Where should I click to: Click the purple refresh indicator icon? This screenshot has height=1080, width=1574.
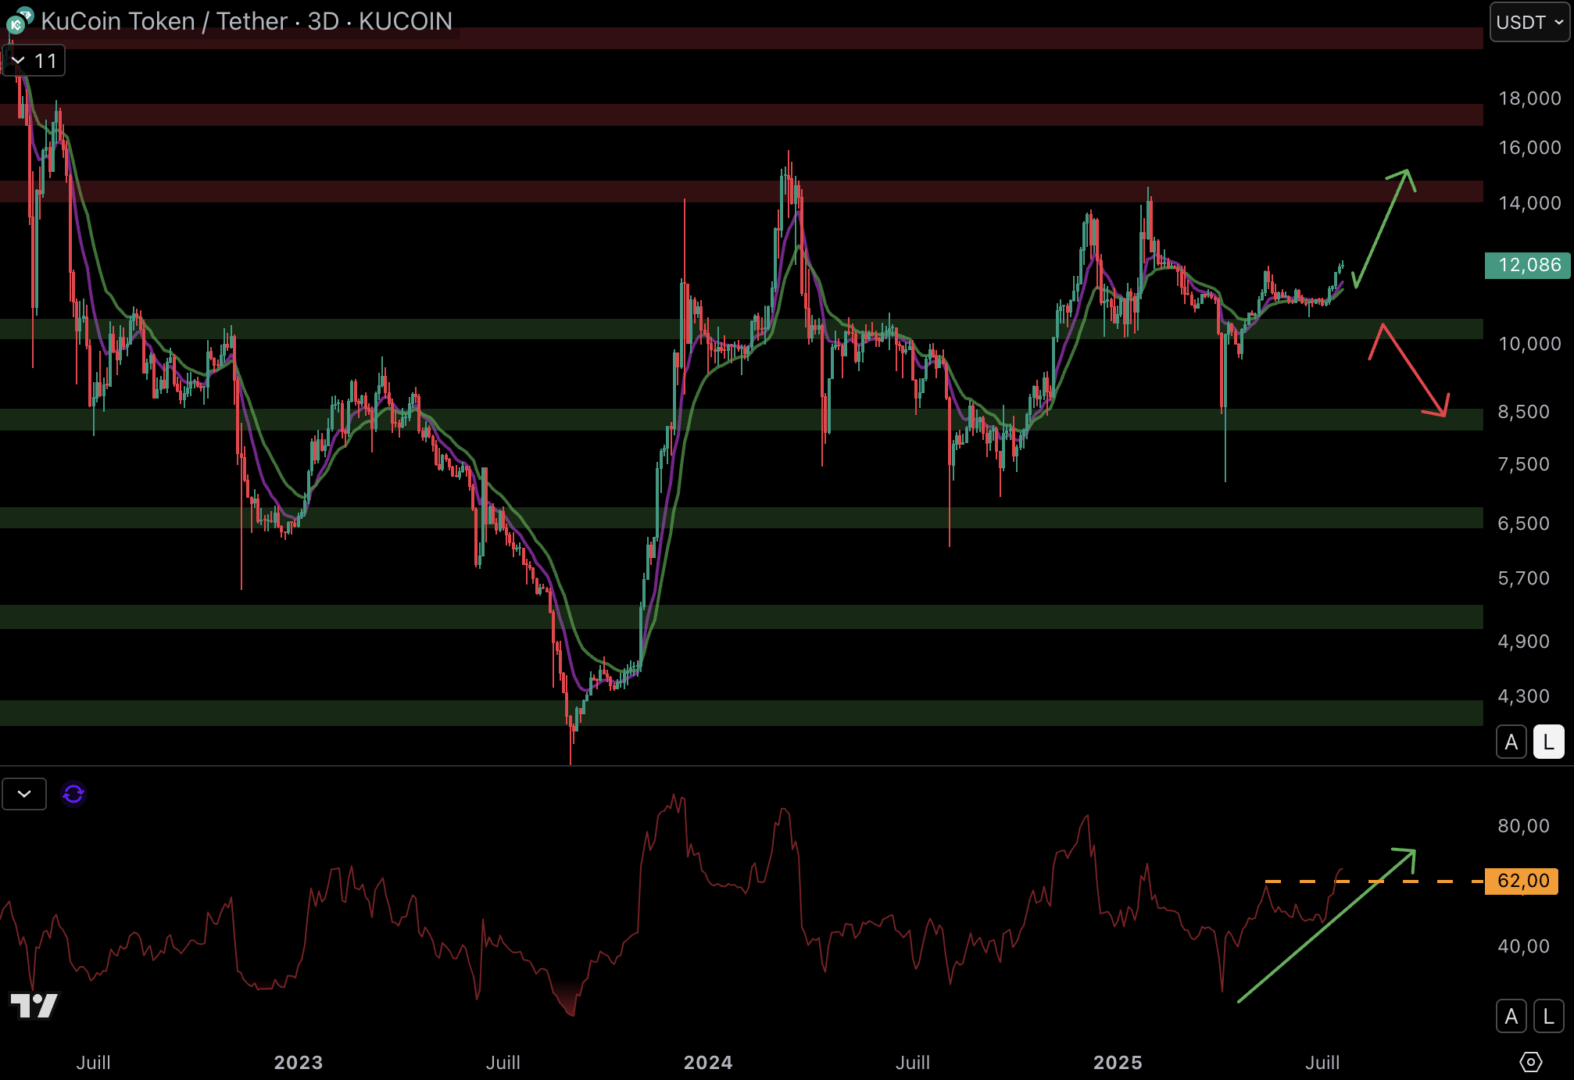[x=73, y=794]
